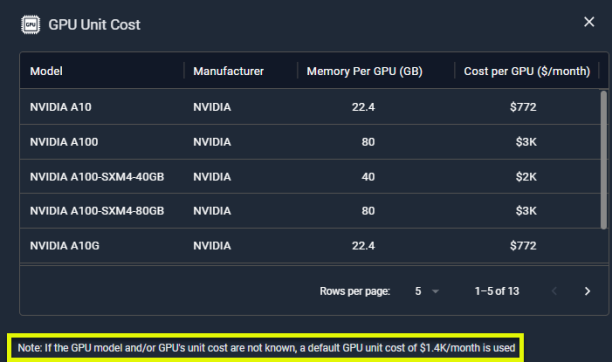Screen dimensions: 612x362
Task: Close the GPU Unit Cost dialog
Action: point(589,22)
